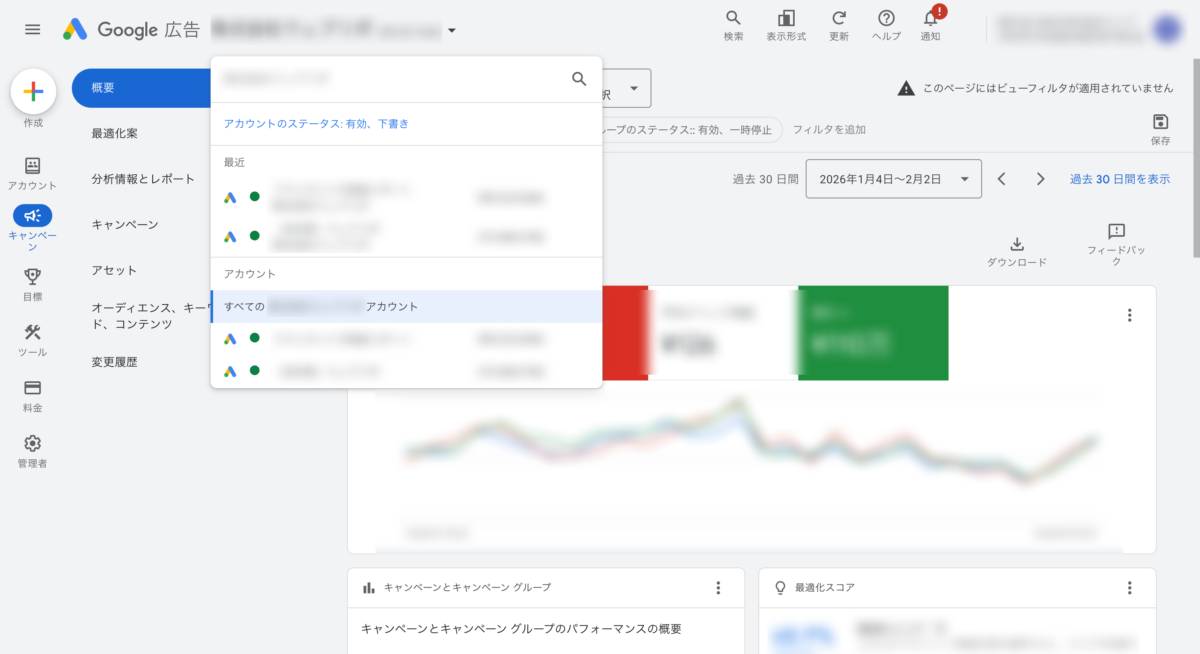
Task: Open the ツール tools sidebar item
Action: [x=32, y=333]
